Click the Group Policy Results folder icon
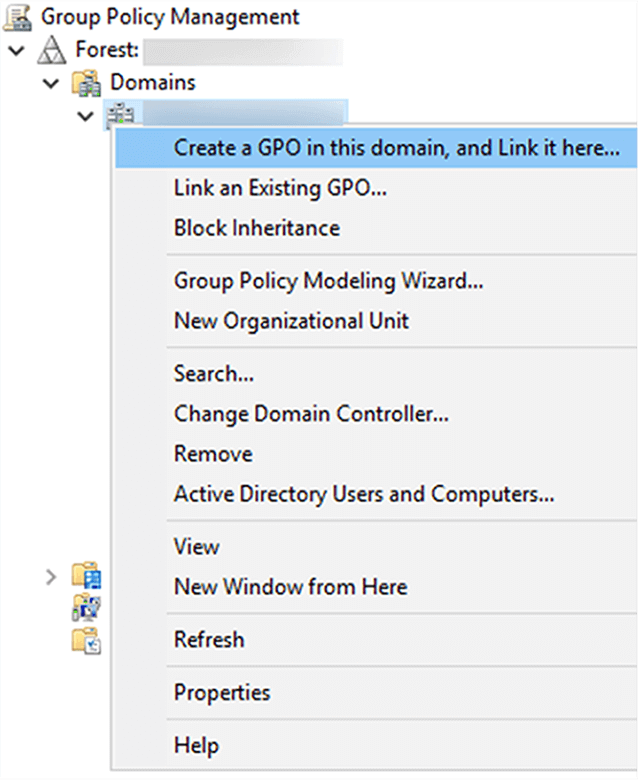Viewport: 638px width, 780px height. [87, 640]
